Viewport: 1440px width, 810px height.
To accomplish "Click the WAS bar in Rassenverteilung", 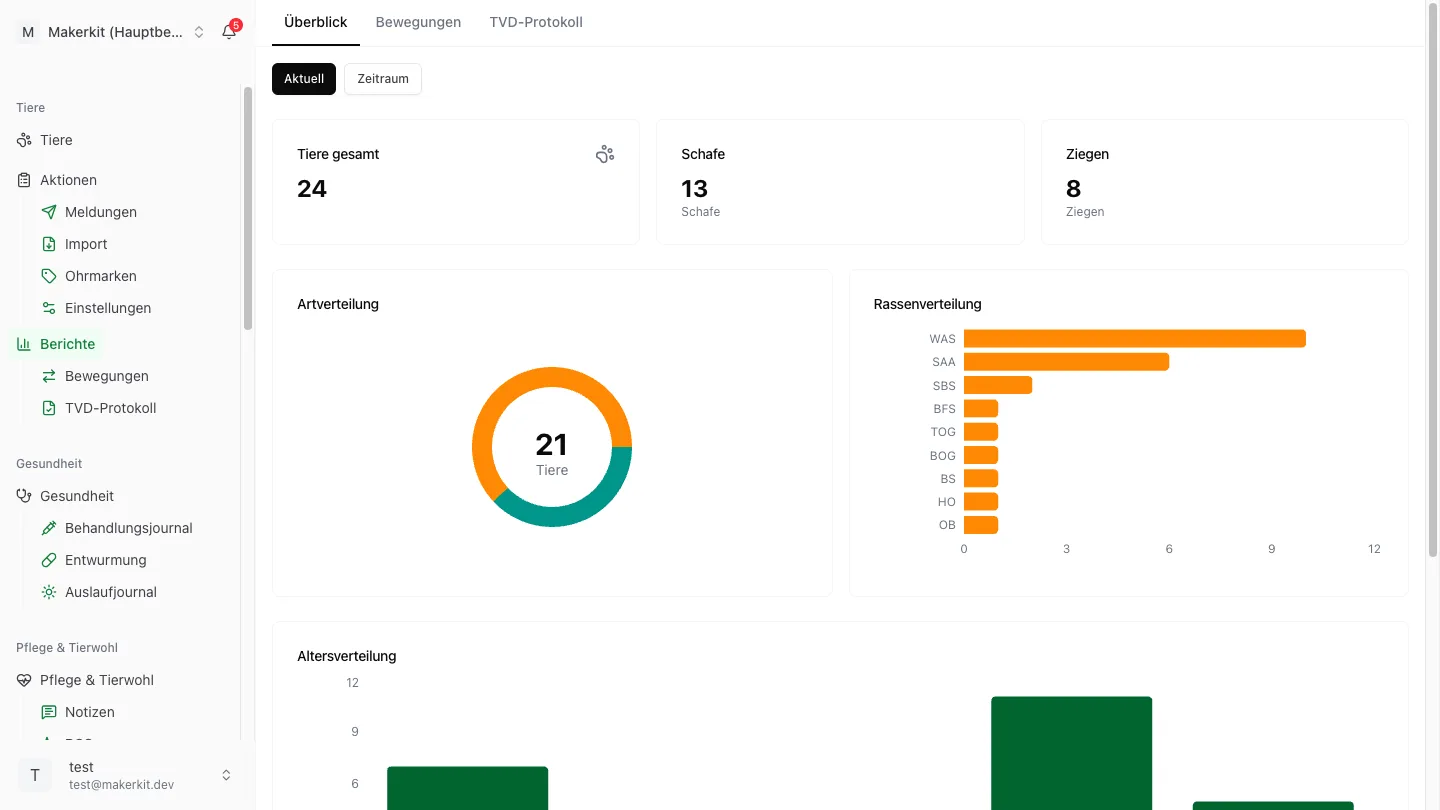I will coord(1135,339).
